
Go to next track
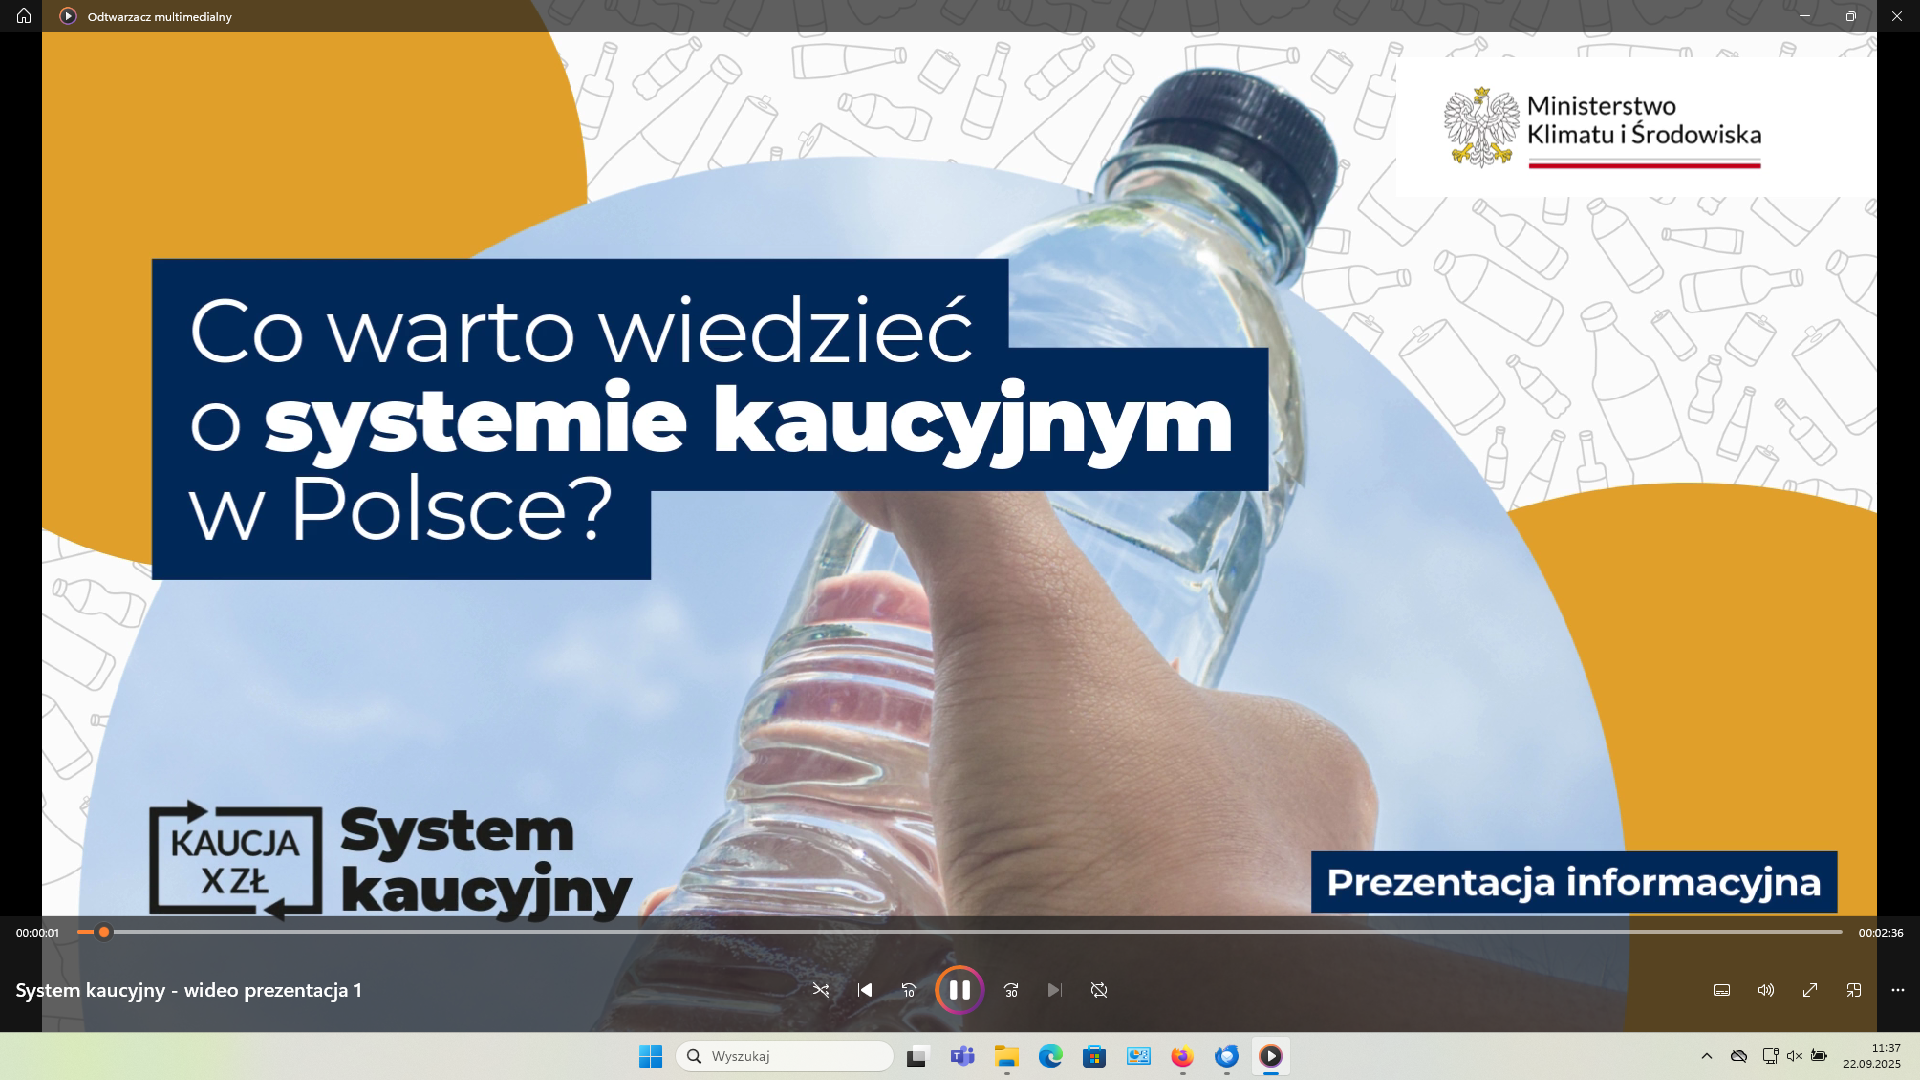[1054, 990]
